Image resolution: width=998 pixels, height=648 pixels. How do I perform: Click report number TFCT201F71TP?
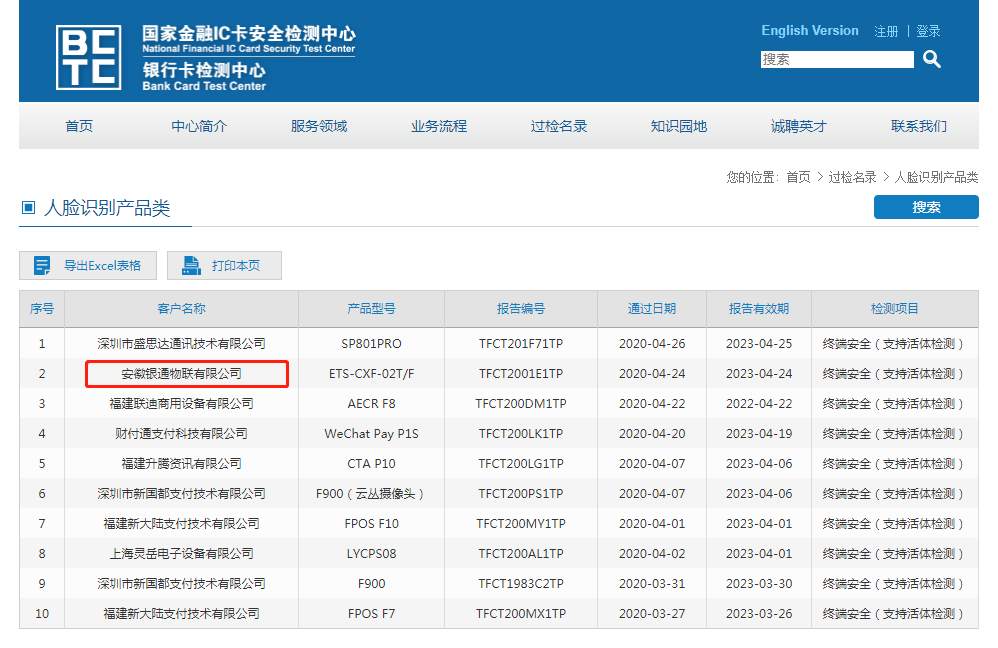pyautogui.click(x=521, y=344)
